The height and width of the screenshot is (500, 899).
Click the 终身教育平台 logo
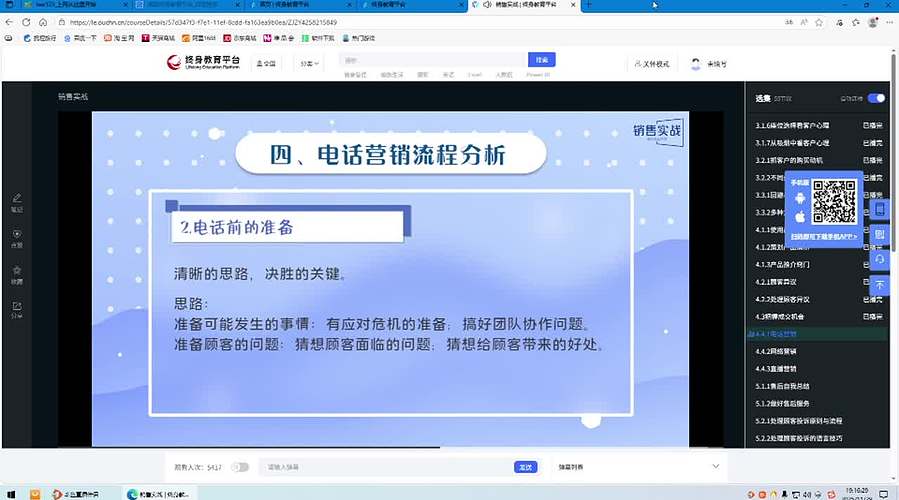coord(204,62)
